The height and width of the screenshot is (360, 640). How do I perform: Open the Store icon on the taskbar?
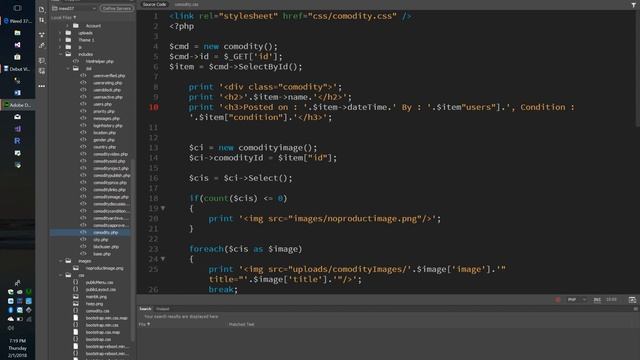pyautogui.click(x=17, y=57)
